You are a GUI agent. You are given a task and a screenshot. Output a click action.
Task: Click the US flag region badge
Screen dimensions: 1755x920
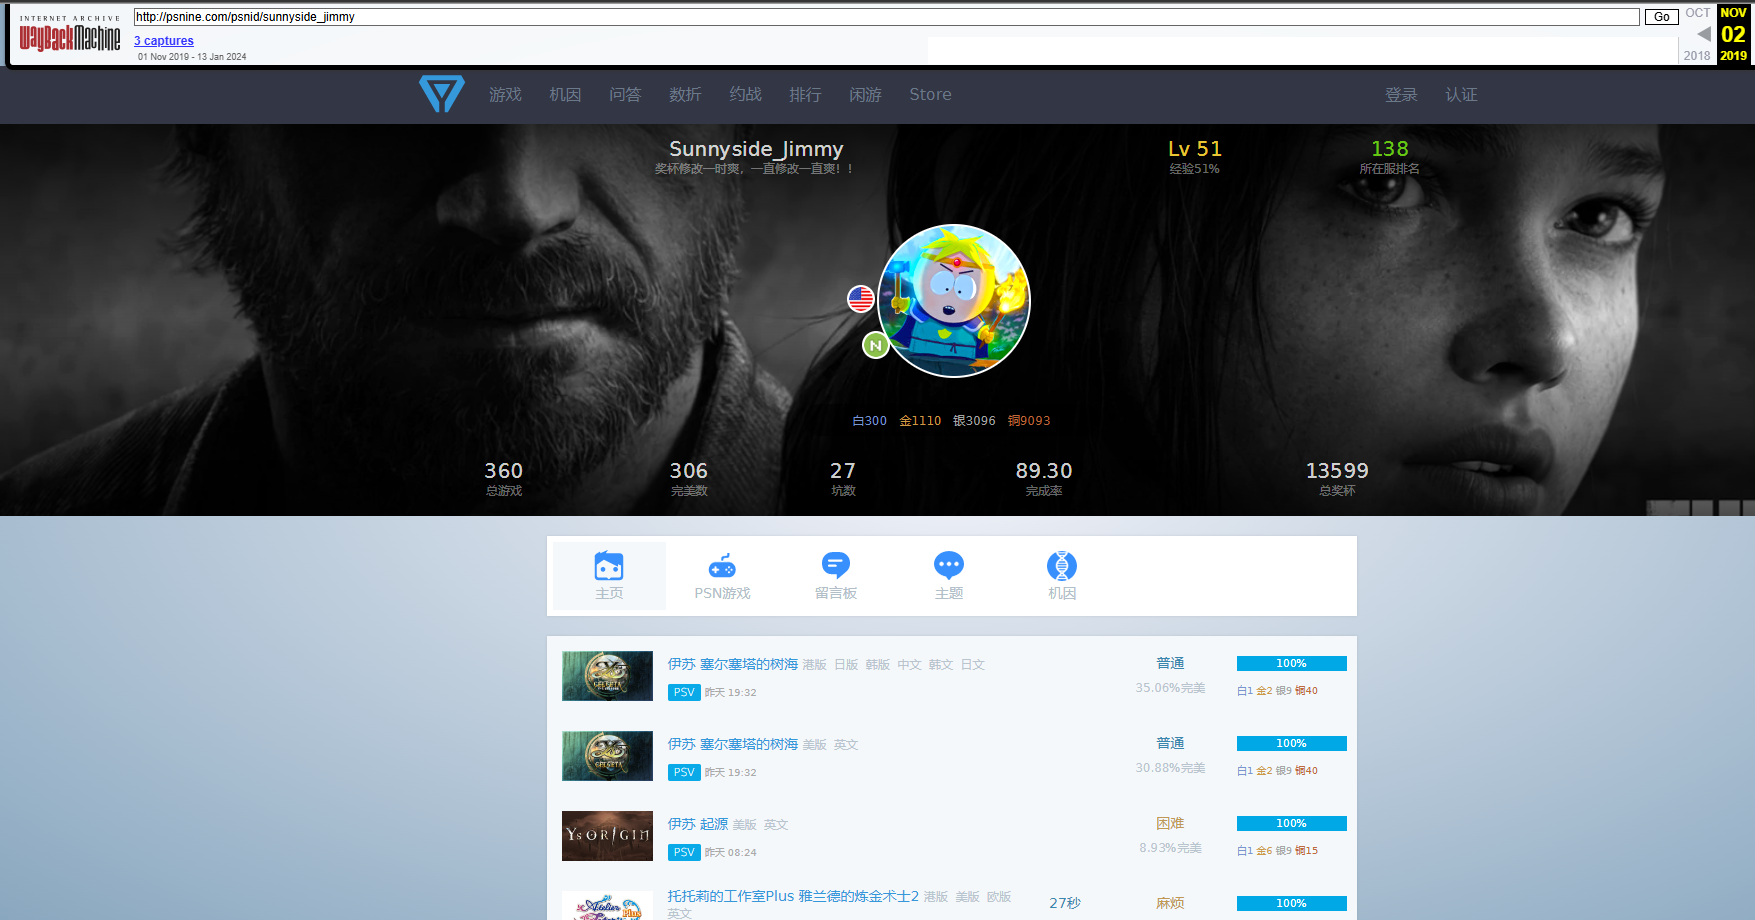pos(861,298)
